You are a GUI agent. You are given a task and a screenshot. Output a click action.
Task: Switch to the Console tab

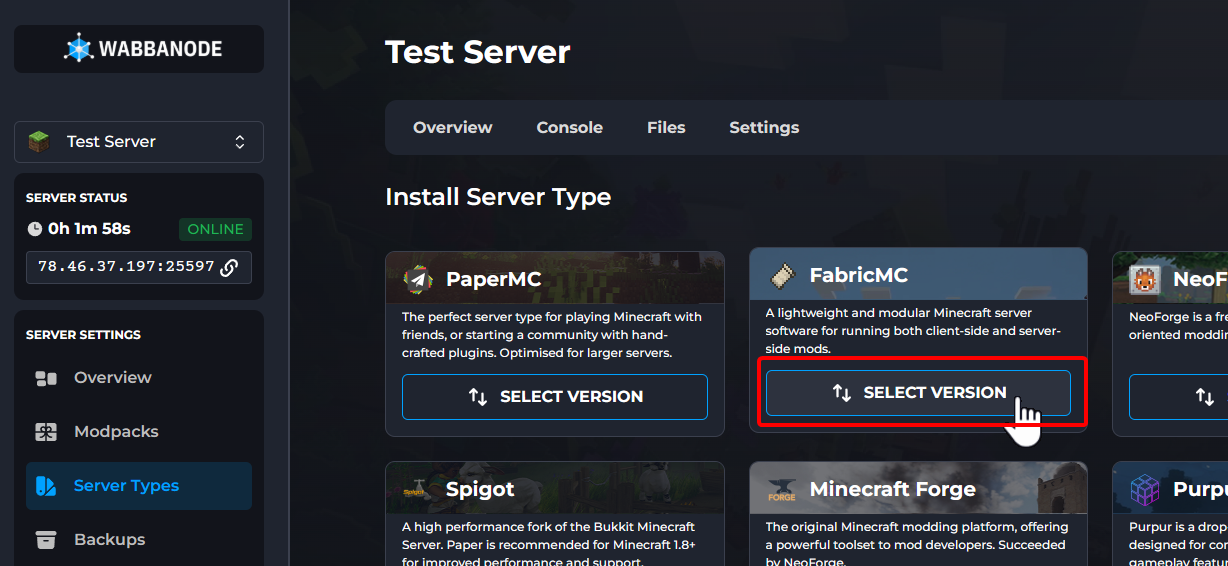tap(570, 128)
